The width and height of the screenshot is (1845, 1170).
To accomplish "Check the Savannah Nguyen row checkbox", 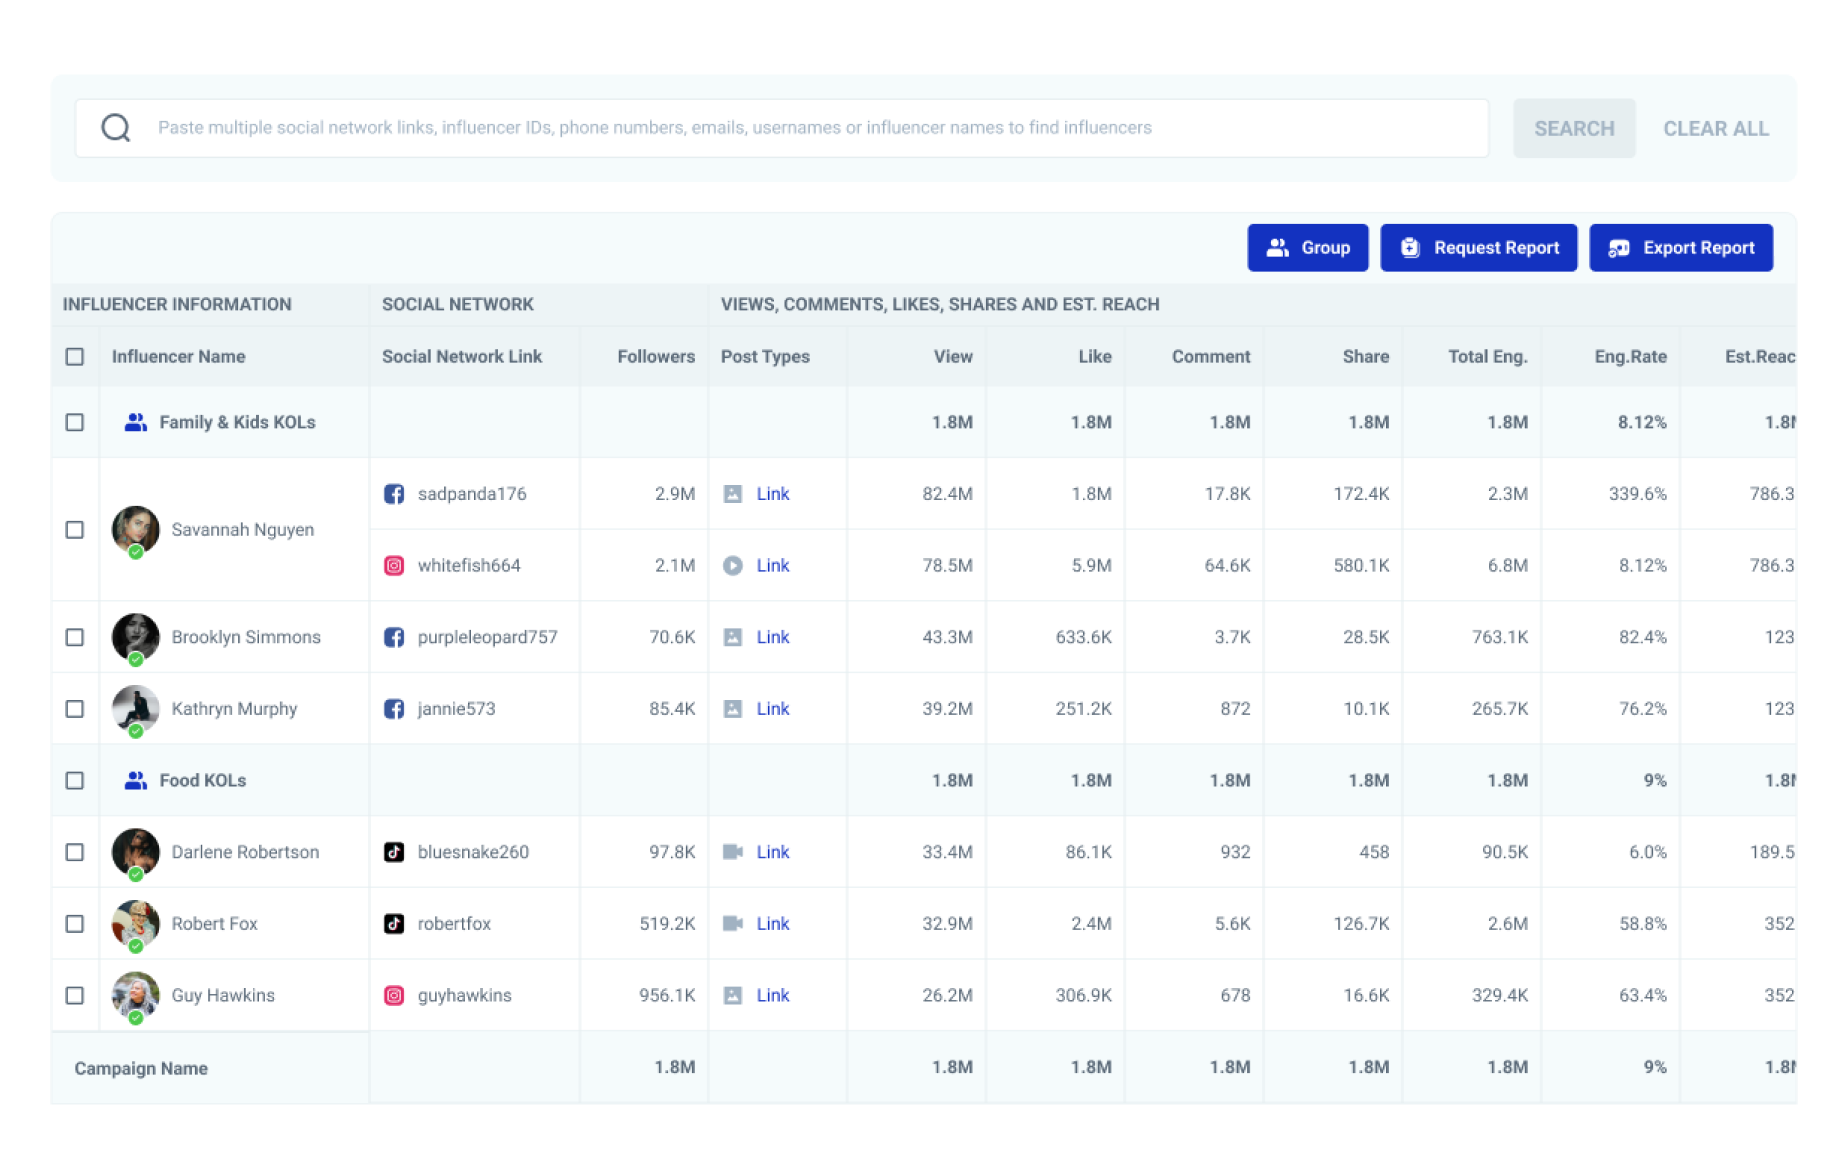I will tap(75, 530).
